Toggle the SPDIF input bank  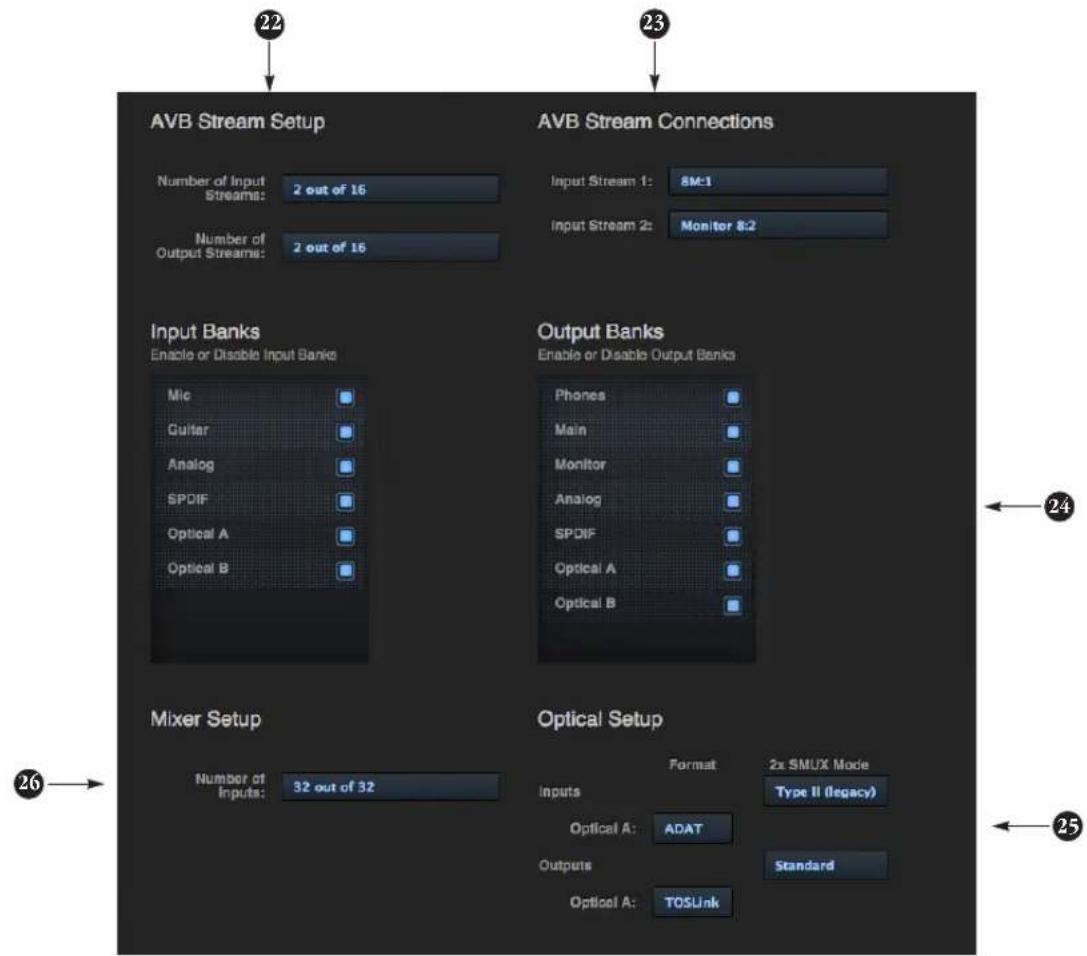pos(345,501)
